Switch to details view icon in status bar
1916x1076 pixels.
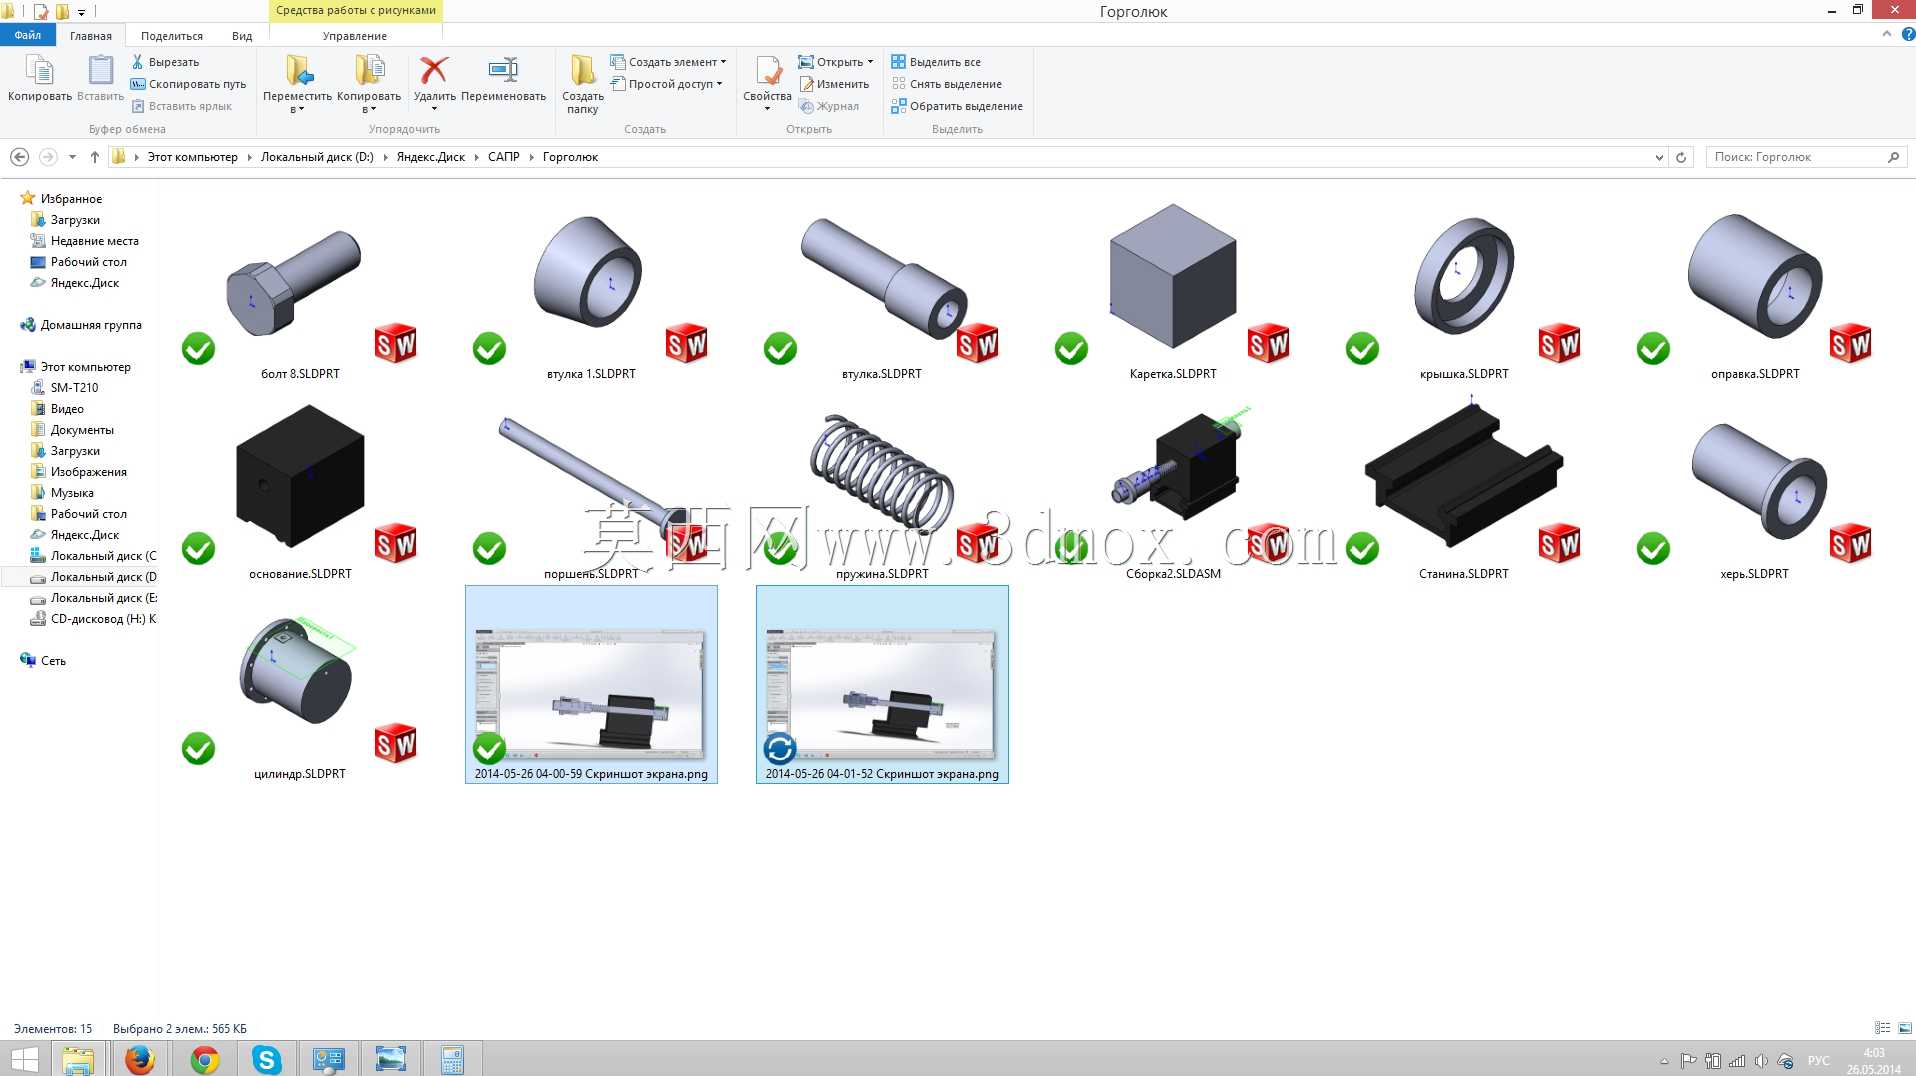click(1882, 1028)
